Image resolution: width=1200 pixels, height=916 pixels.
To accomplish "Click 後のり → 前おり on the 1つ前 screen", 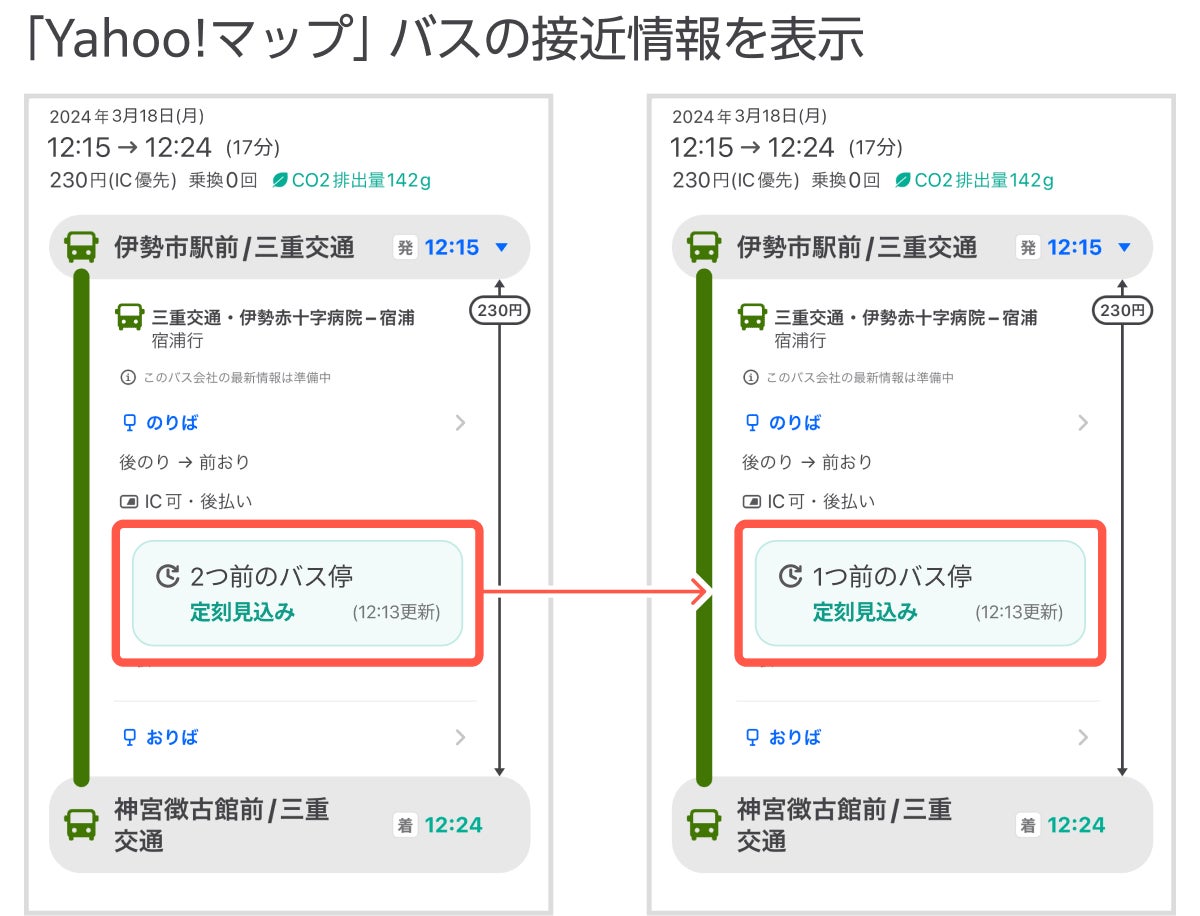I will point(807,462).
